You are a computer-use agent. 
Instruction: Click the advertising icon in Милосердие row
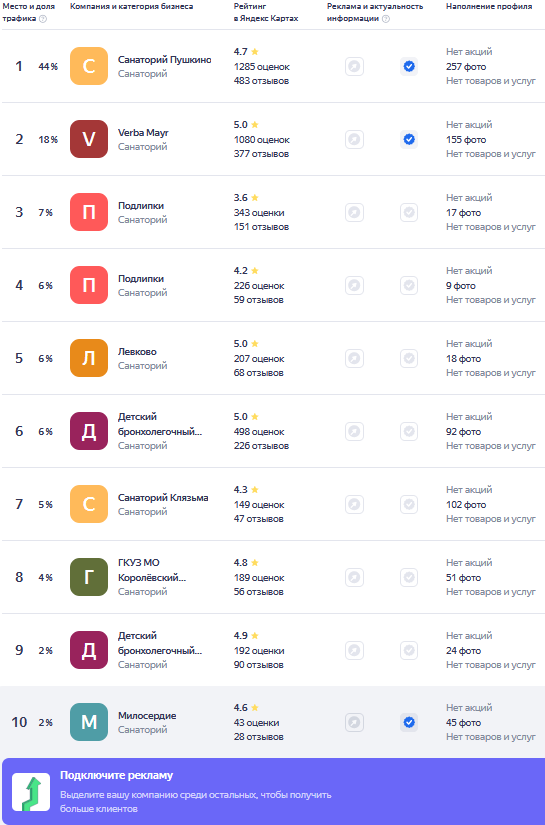click(355, 722)
